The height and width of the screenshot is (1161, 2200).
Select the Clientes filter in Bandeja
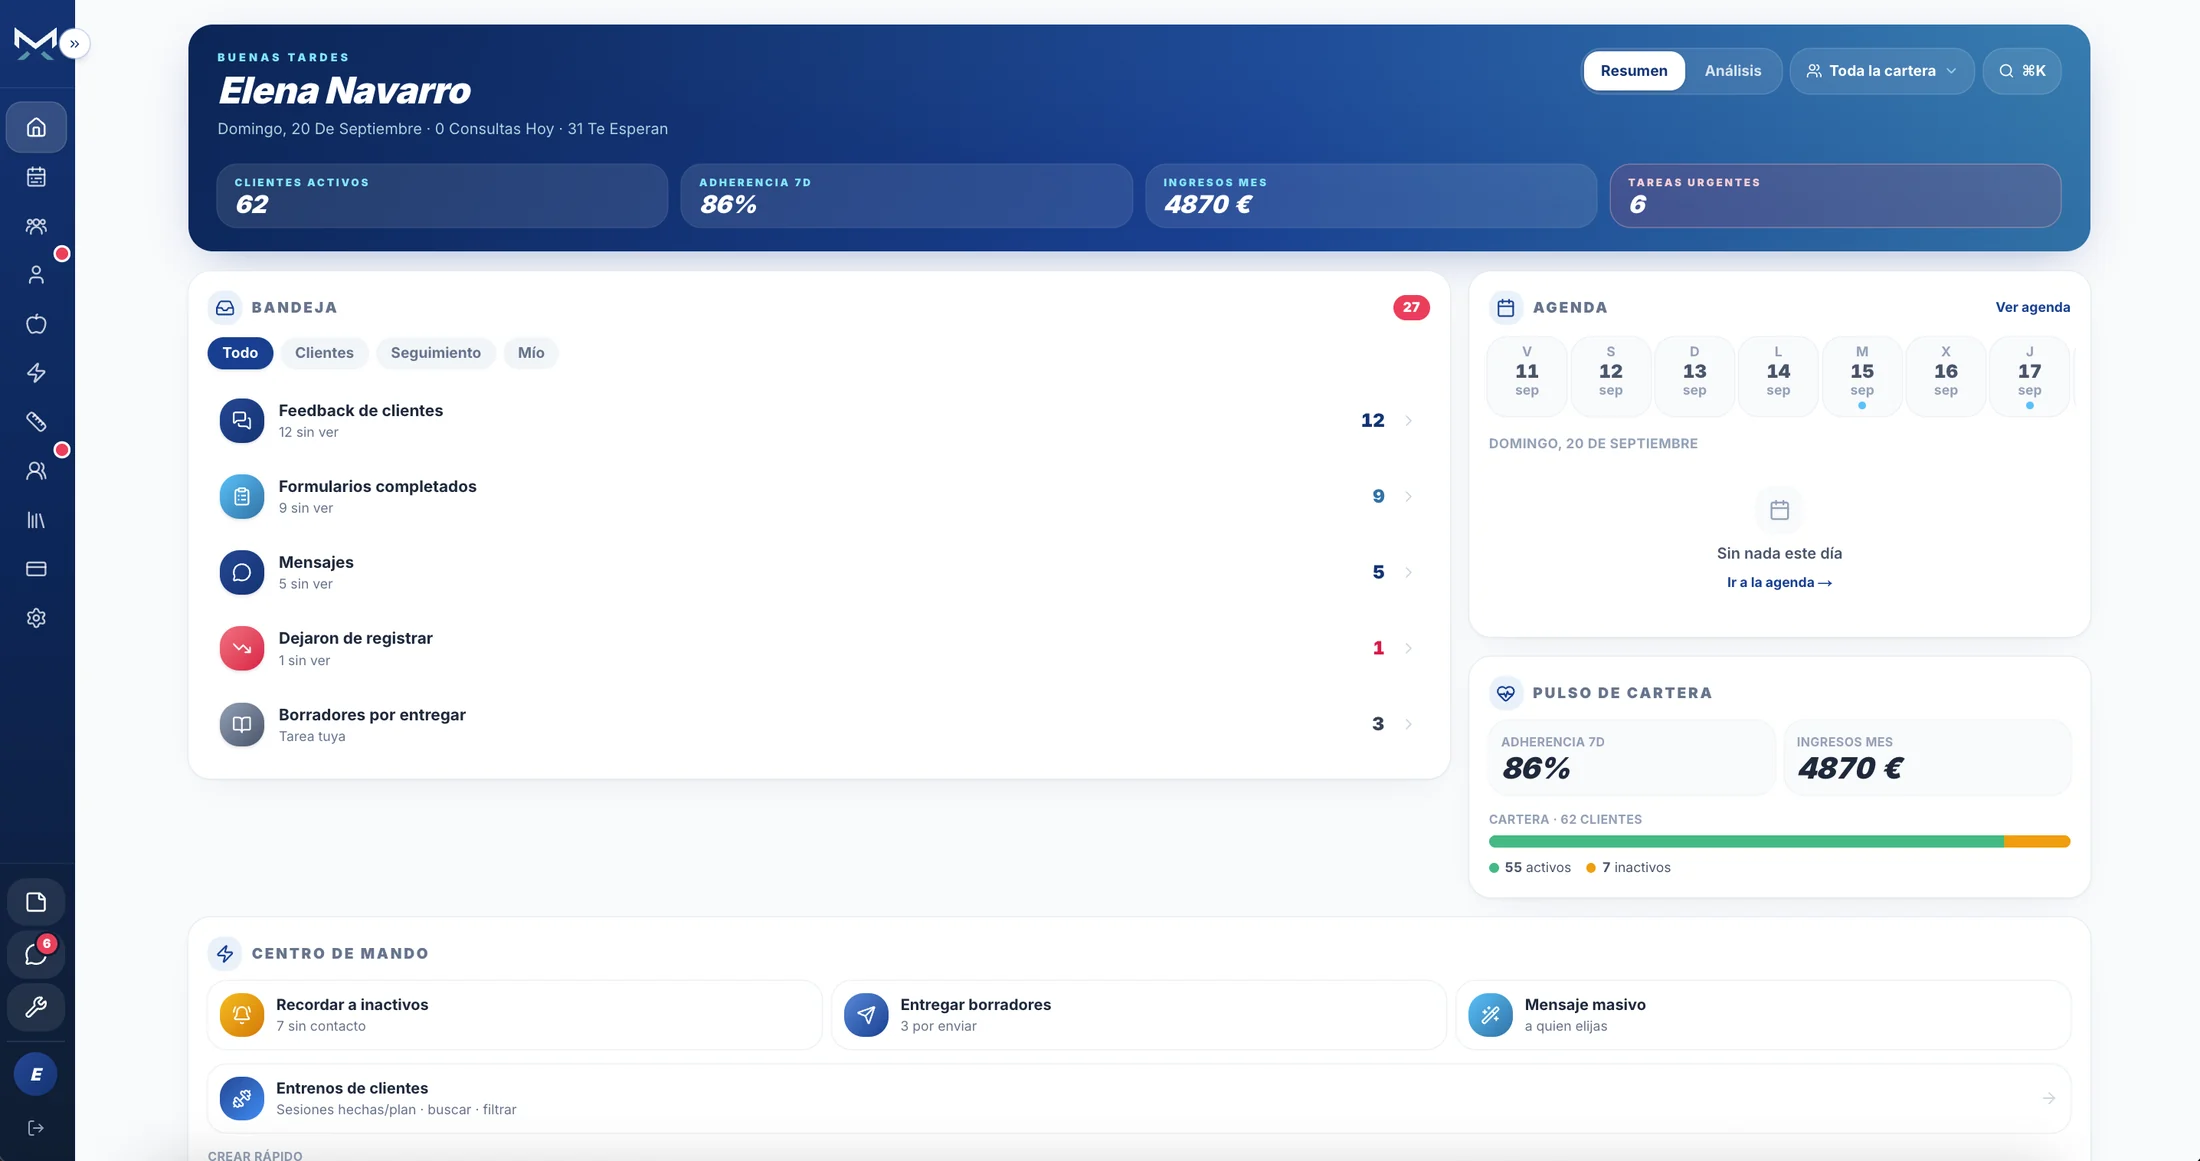[x=324, y=353]
